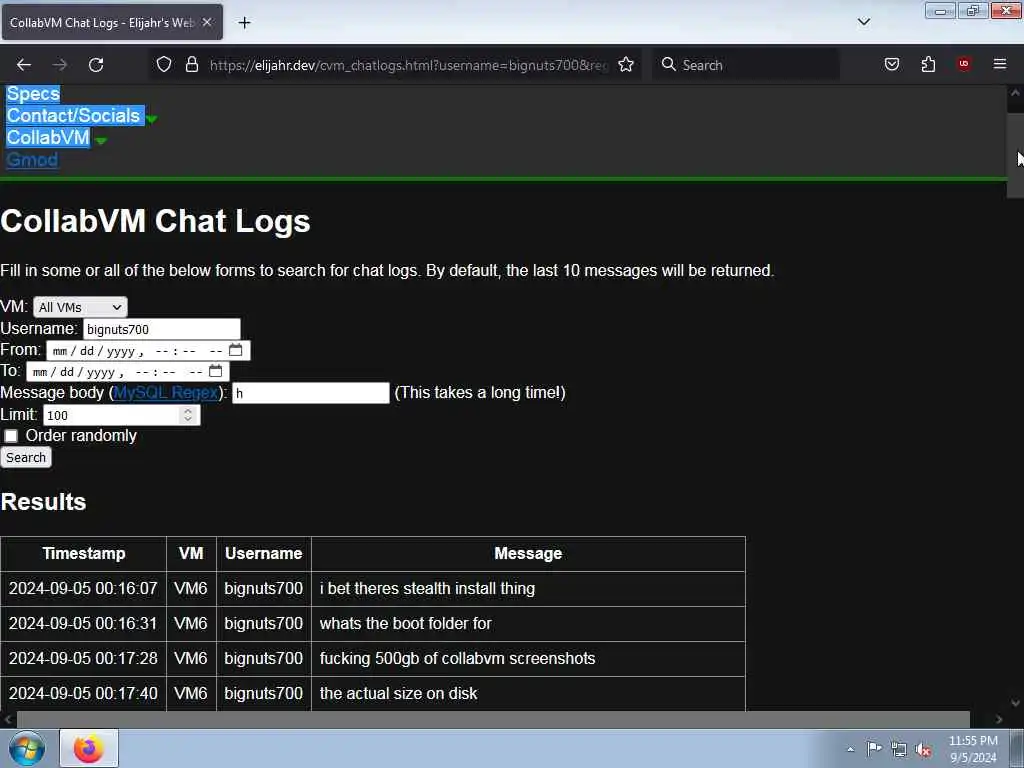Image resolution: width=1024 pixels, height=768 pixels.
Task: Click the 2024-09-05 00:16:07 timestamp cell
Action: (x=83, y=588)
